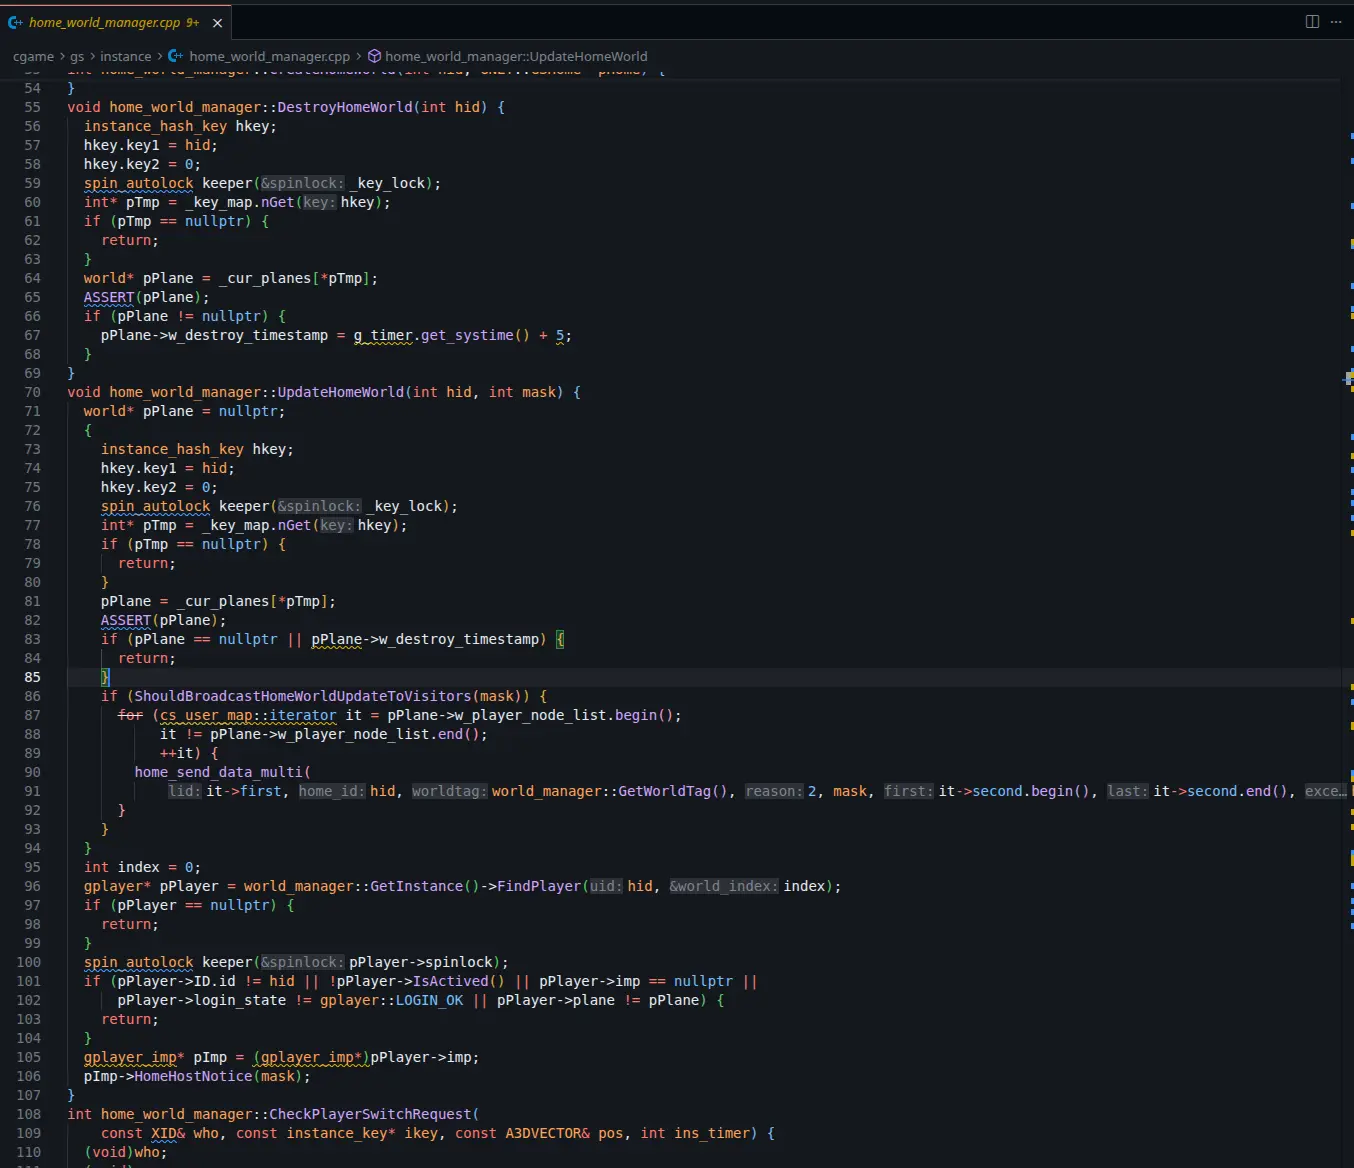Image resolution: width=1354 pixels, height=1168 pixels.
Task: Click g_timer on line 67
Action: [x=383, y=335]
